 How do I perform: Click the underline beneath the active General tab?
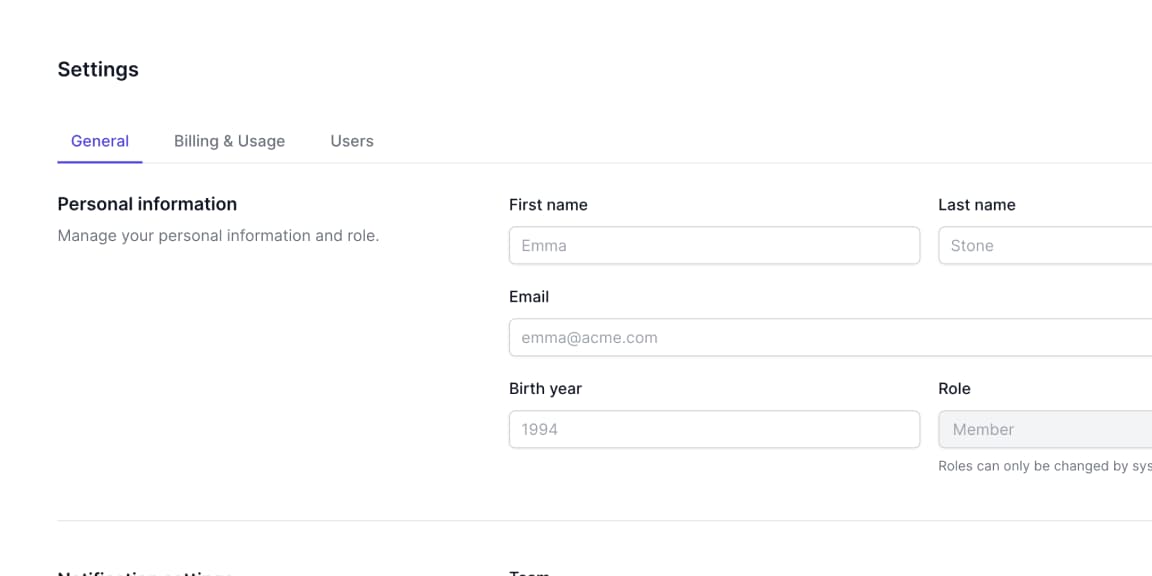pyautogui.click(x=100, y=160)
